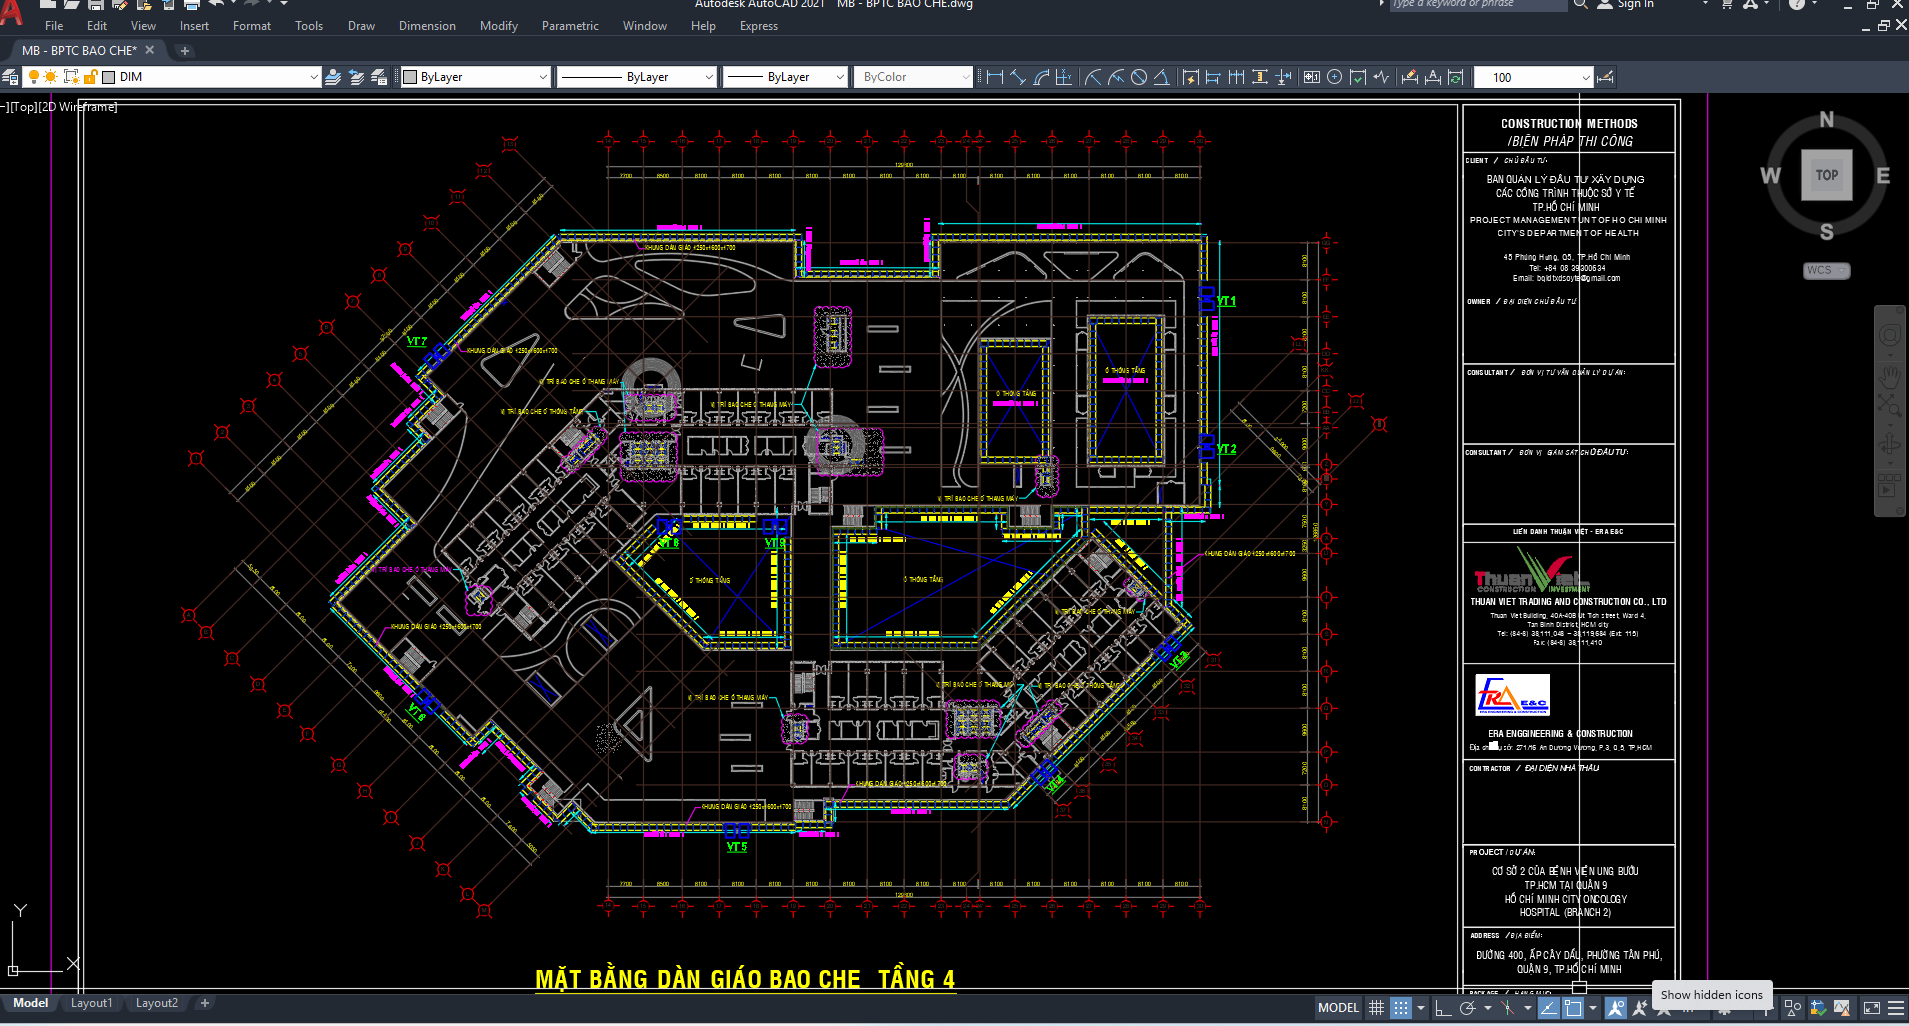Toggle snap mode in status bar
The height and width of the screenshot is (1026, 1909).
1401,1008
